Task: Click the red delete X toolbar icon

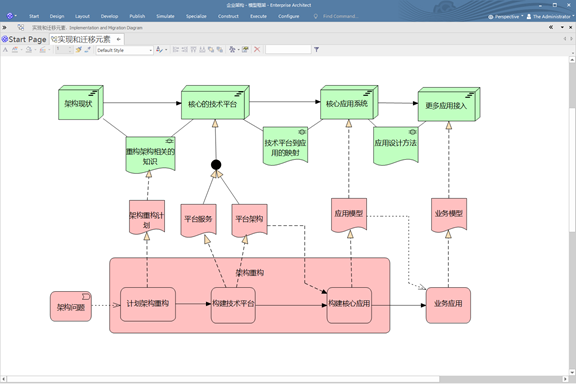Action: (257, 50)
